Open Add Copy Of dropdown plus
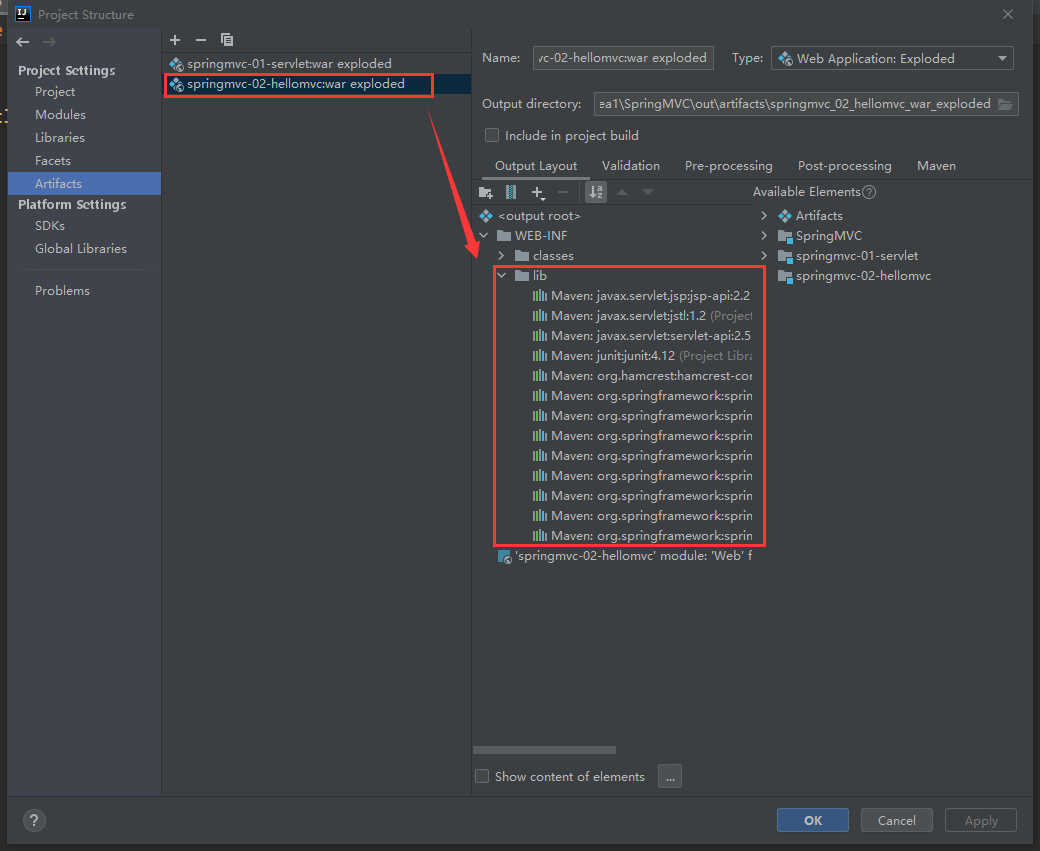This screenshot has width=1040, height=851. pos(538,192)
